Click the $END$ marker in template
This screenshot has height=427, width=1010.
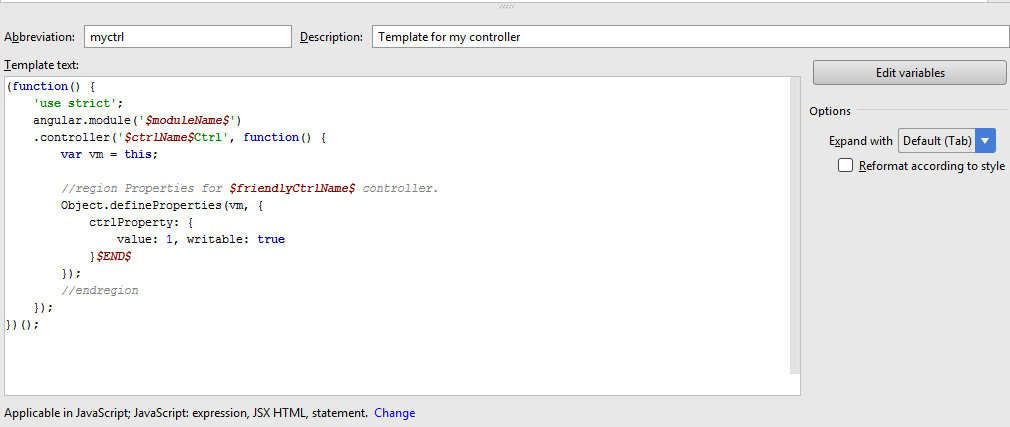pyautogui.click(x=113, y=256)
